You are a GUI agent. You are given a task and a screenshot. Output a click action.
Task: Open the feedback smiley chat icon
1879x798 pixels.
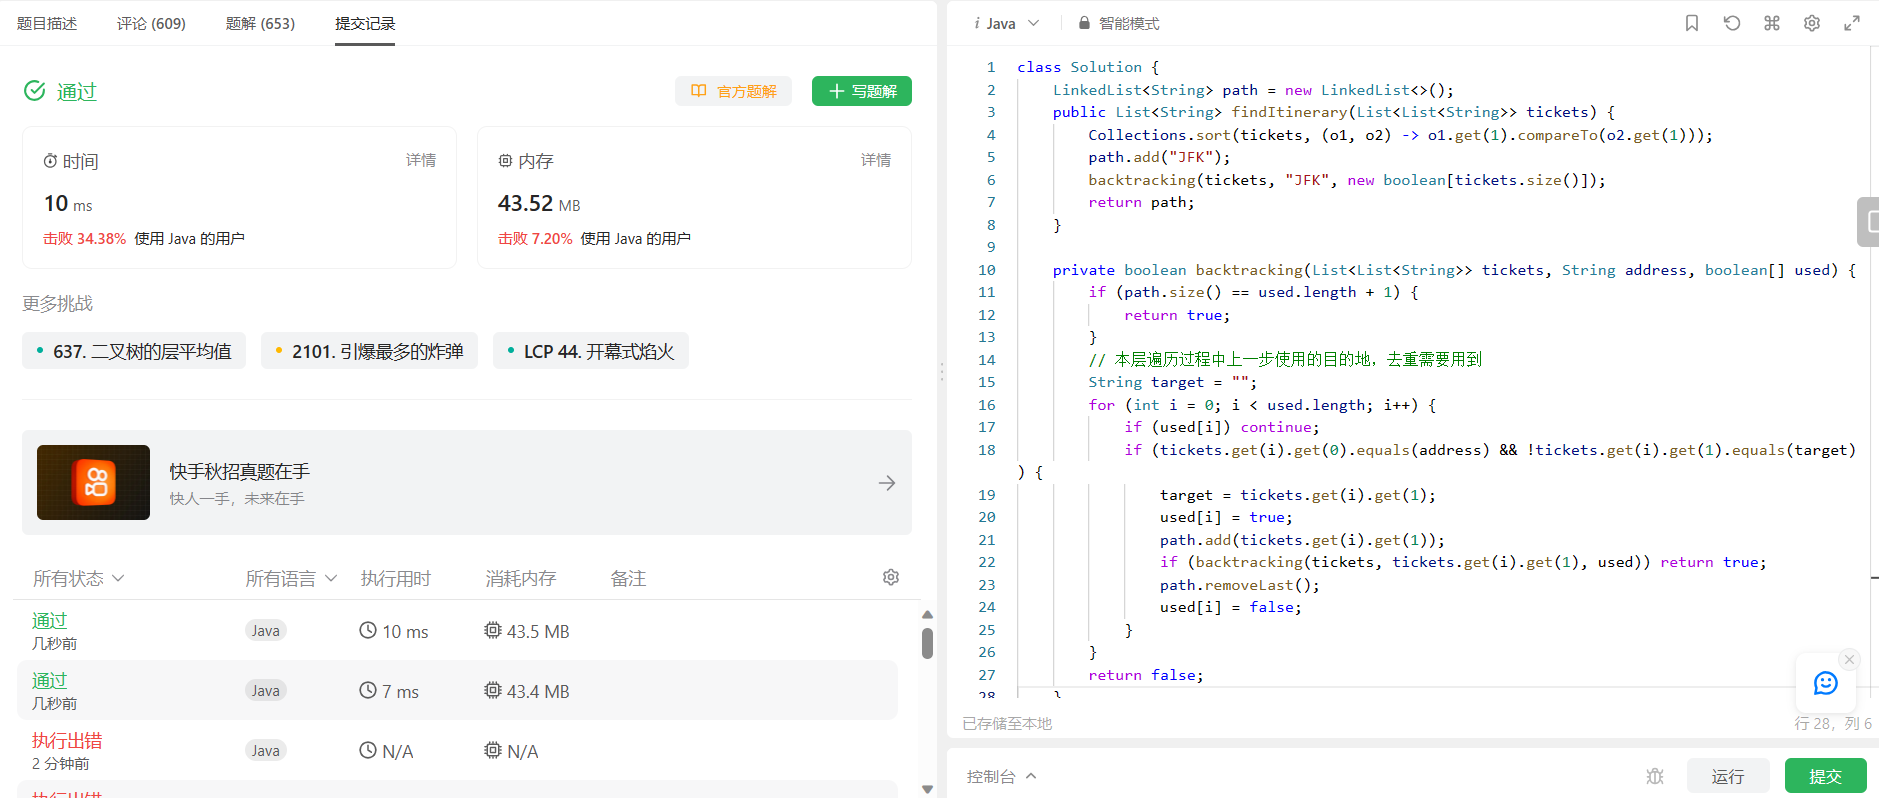pos(1826,683)
